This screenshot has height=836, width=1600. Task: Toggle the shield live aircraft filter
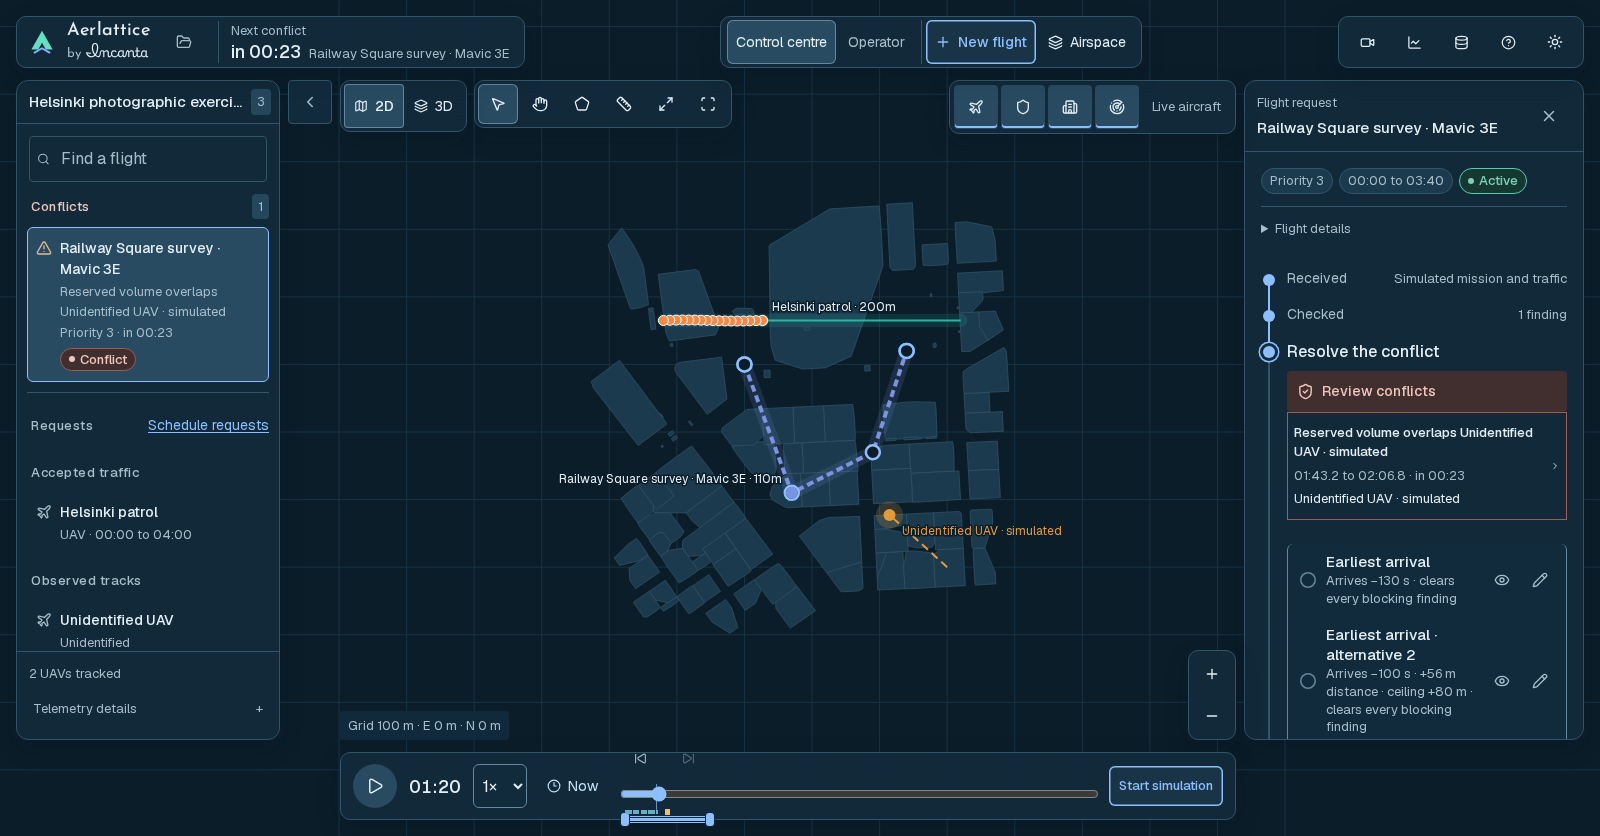1023,106
